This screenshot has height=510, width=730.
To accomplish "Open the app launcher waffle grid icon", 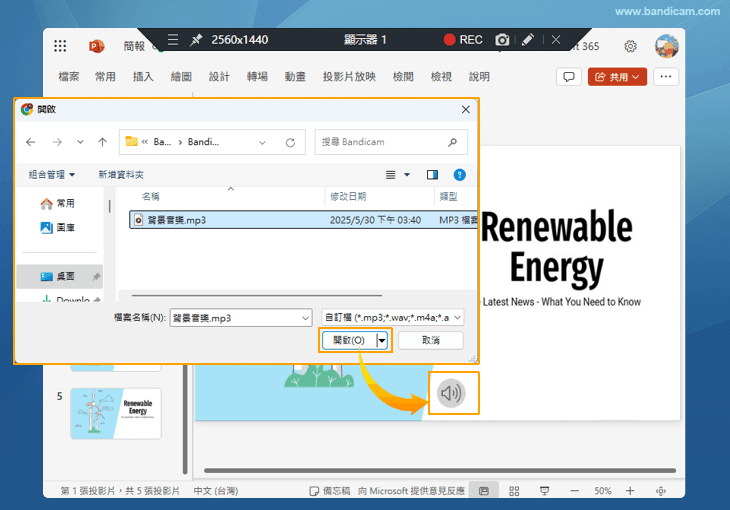I will (60, 46).
